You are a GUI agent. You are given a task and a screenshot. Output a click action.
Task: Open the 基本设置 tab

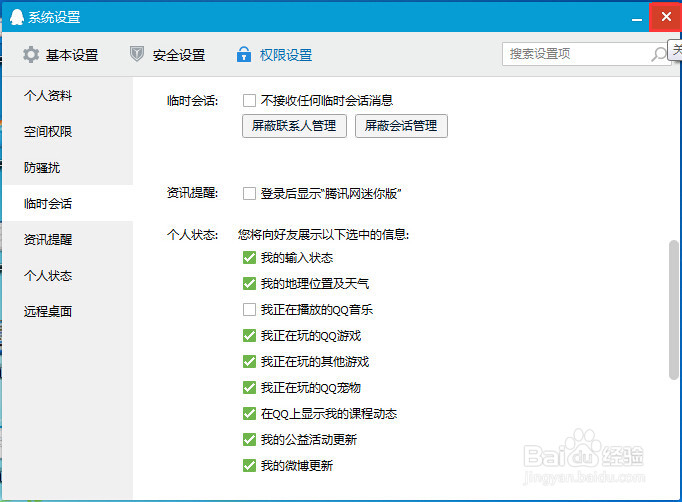[x=61, y=55]
